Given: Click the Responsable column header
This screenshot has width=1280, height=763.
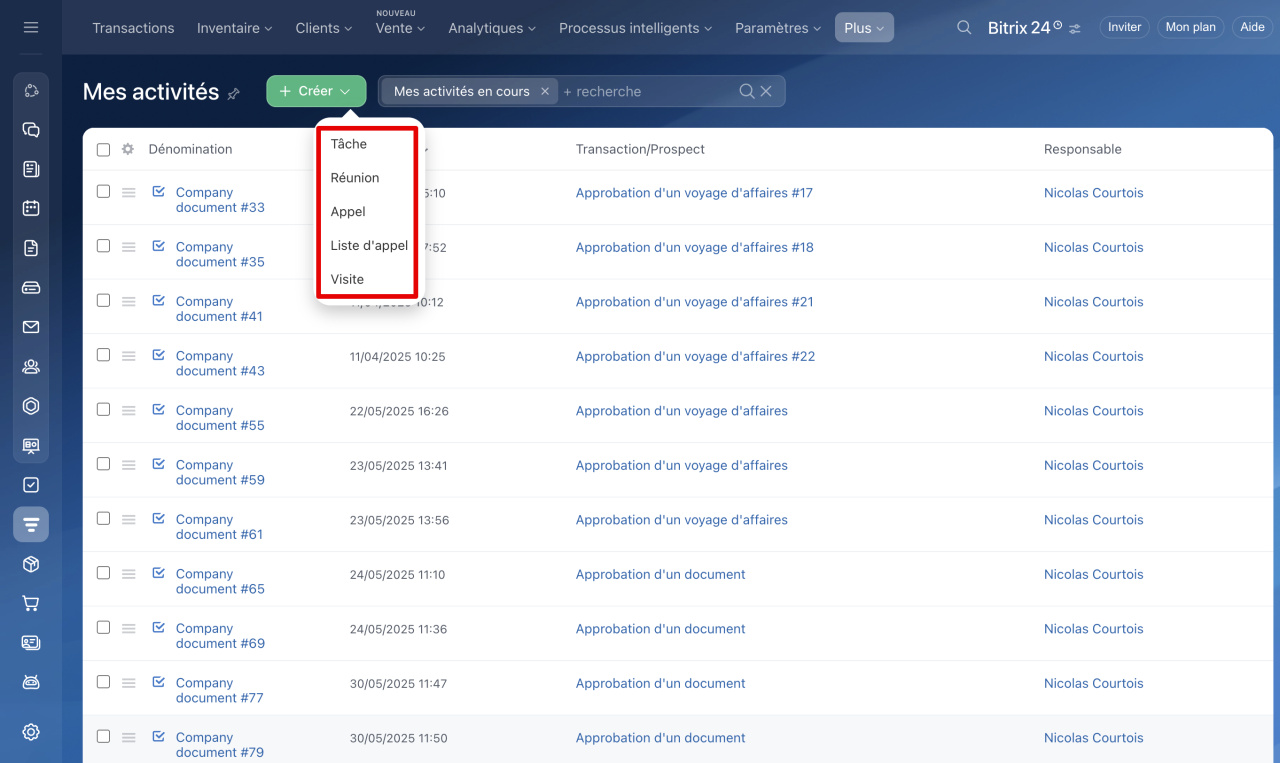Looking at the screenshot, I should (1083, 149).
